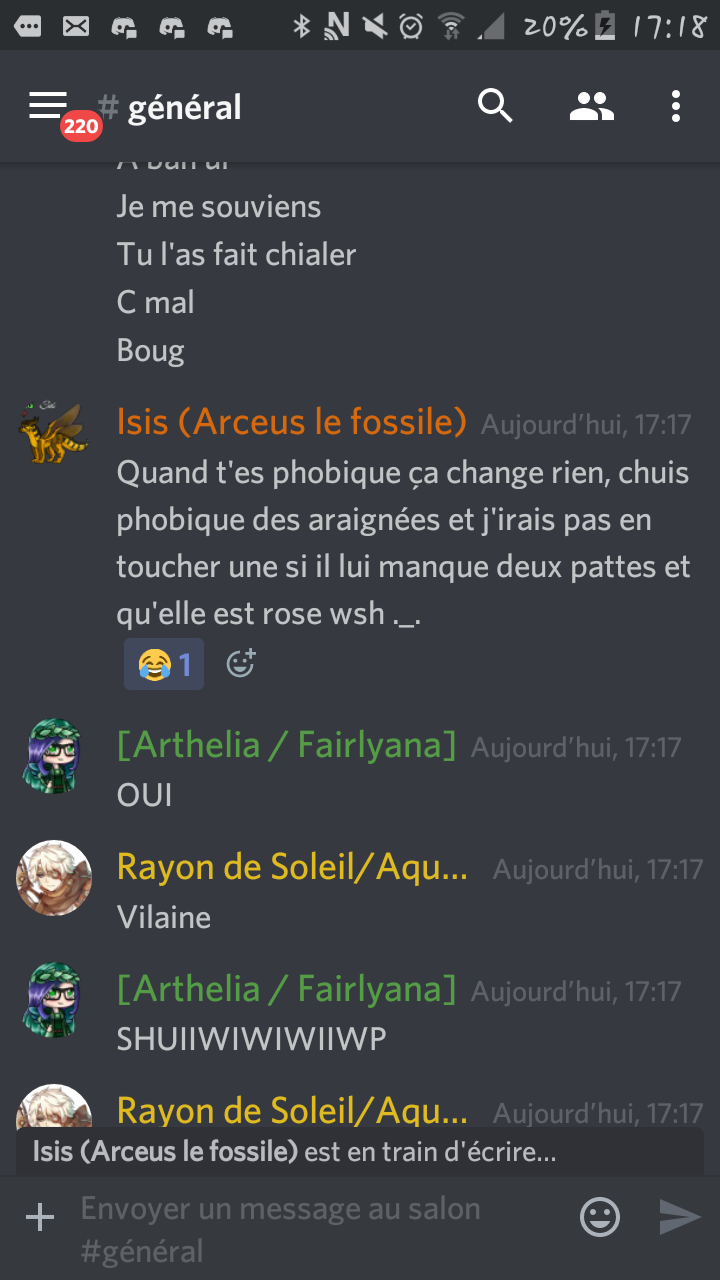Open Rayon de Soleil's avatar beside Vilaine
Image resolution: width=720 pixels, height=1280 pixels.
[x=54, y=878]
